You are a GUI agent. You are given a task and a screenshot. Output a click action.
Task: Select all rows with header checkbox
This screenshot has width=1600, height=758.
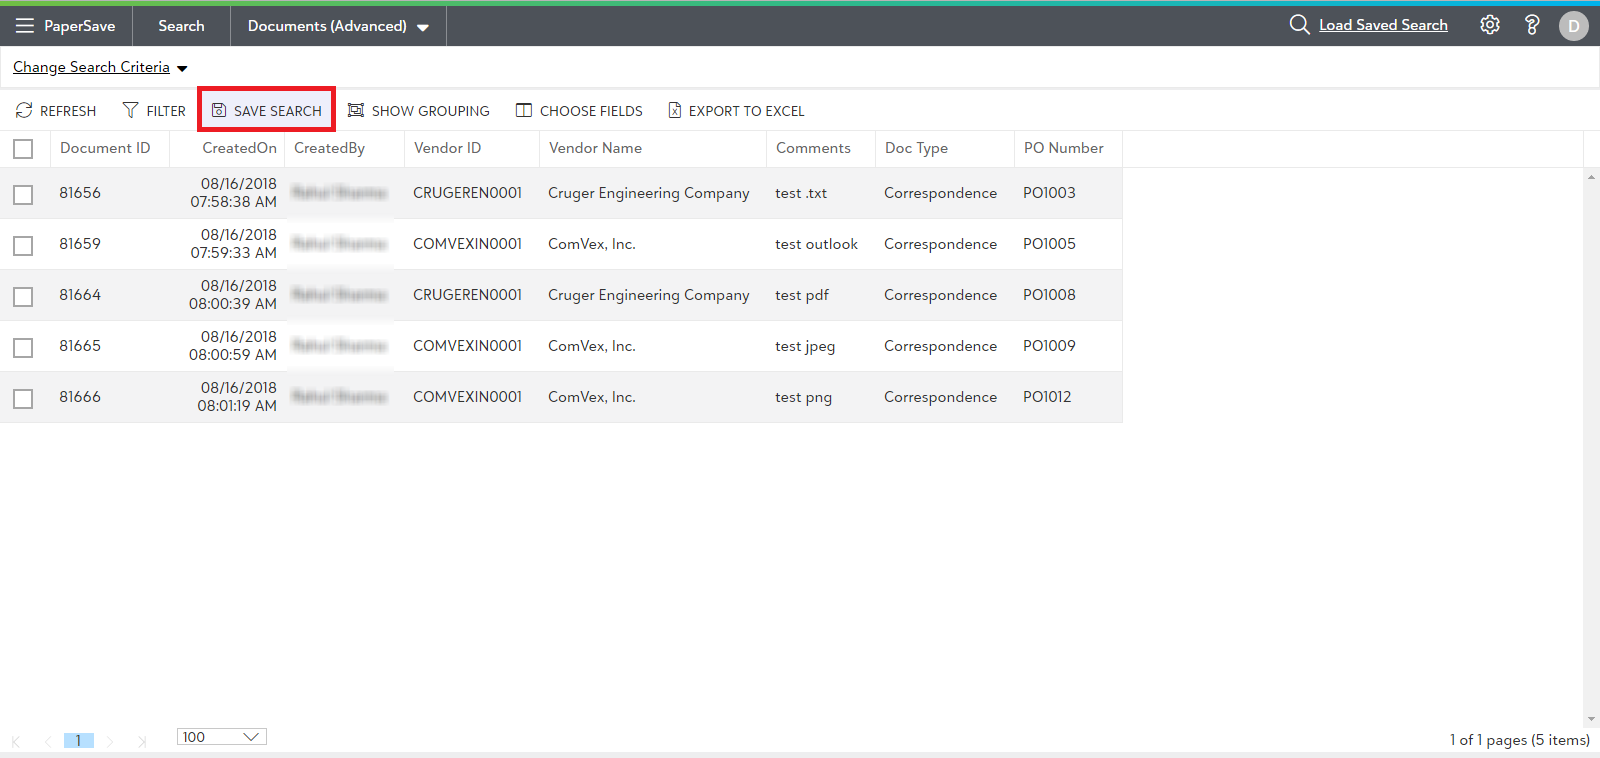click(23, 149)
